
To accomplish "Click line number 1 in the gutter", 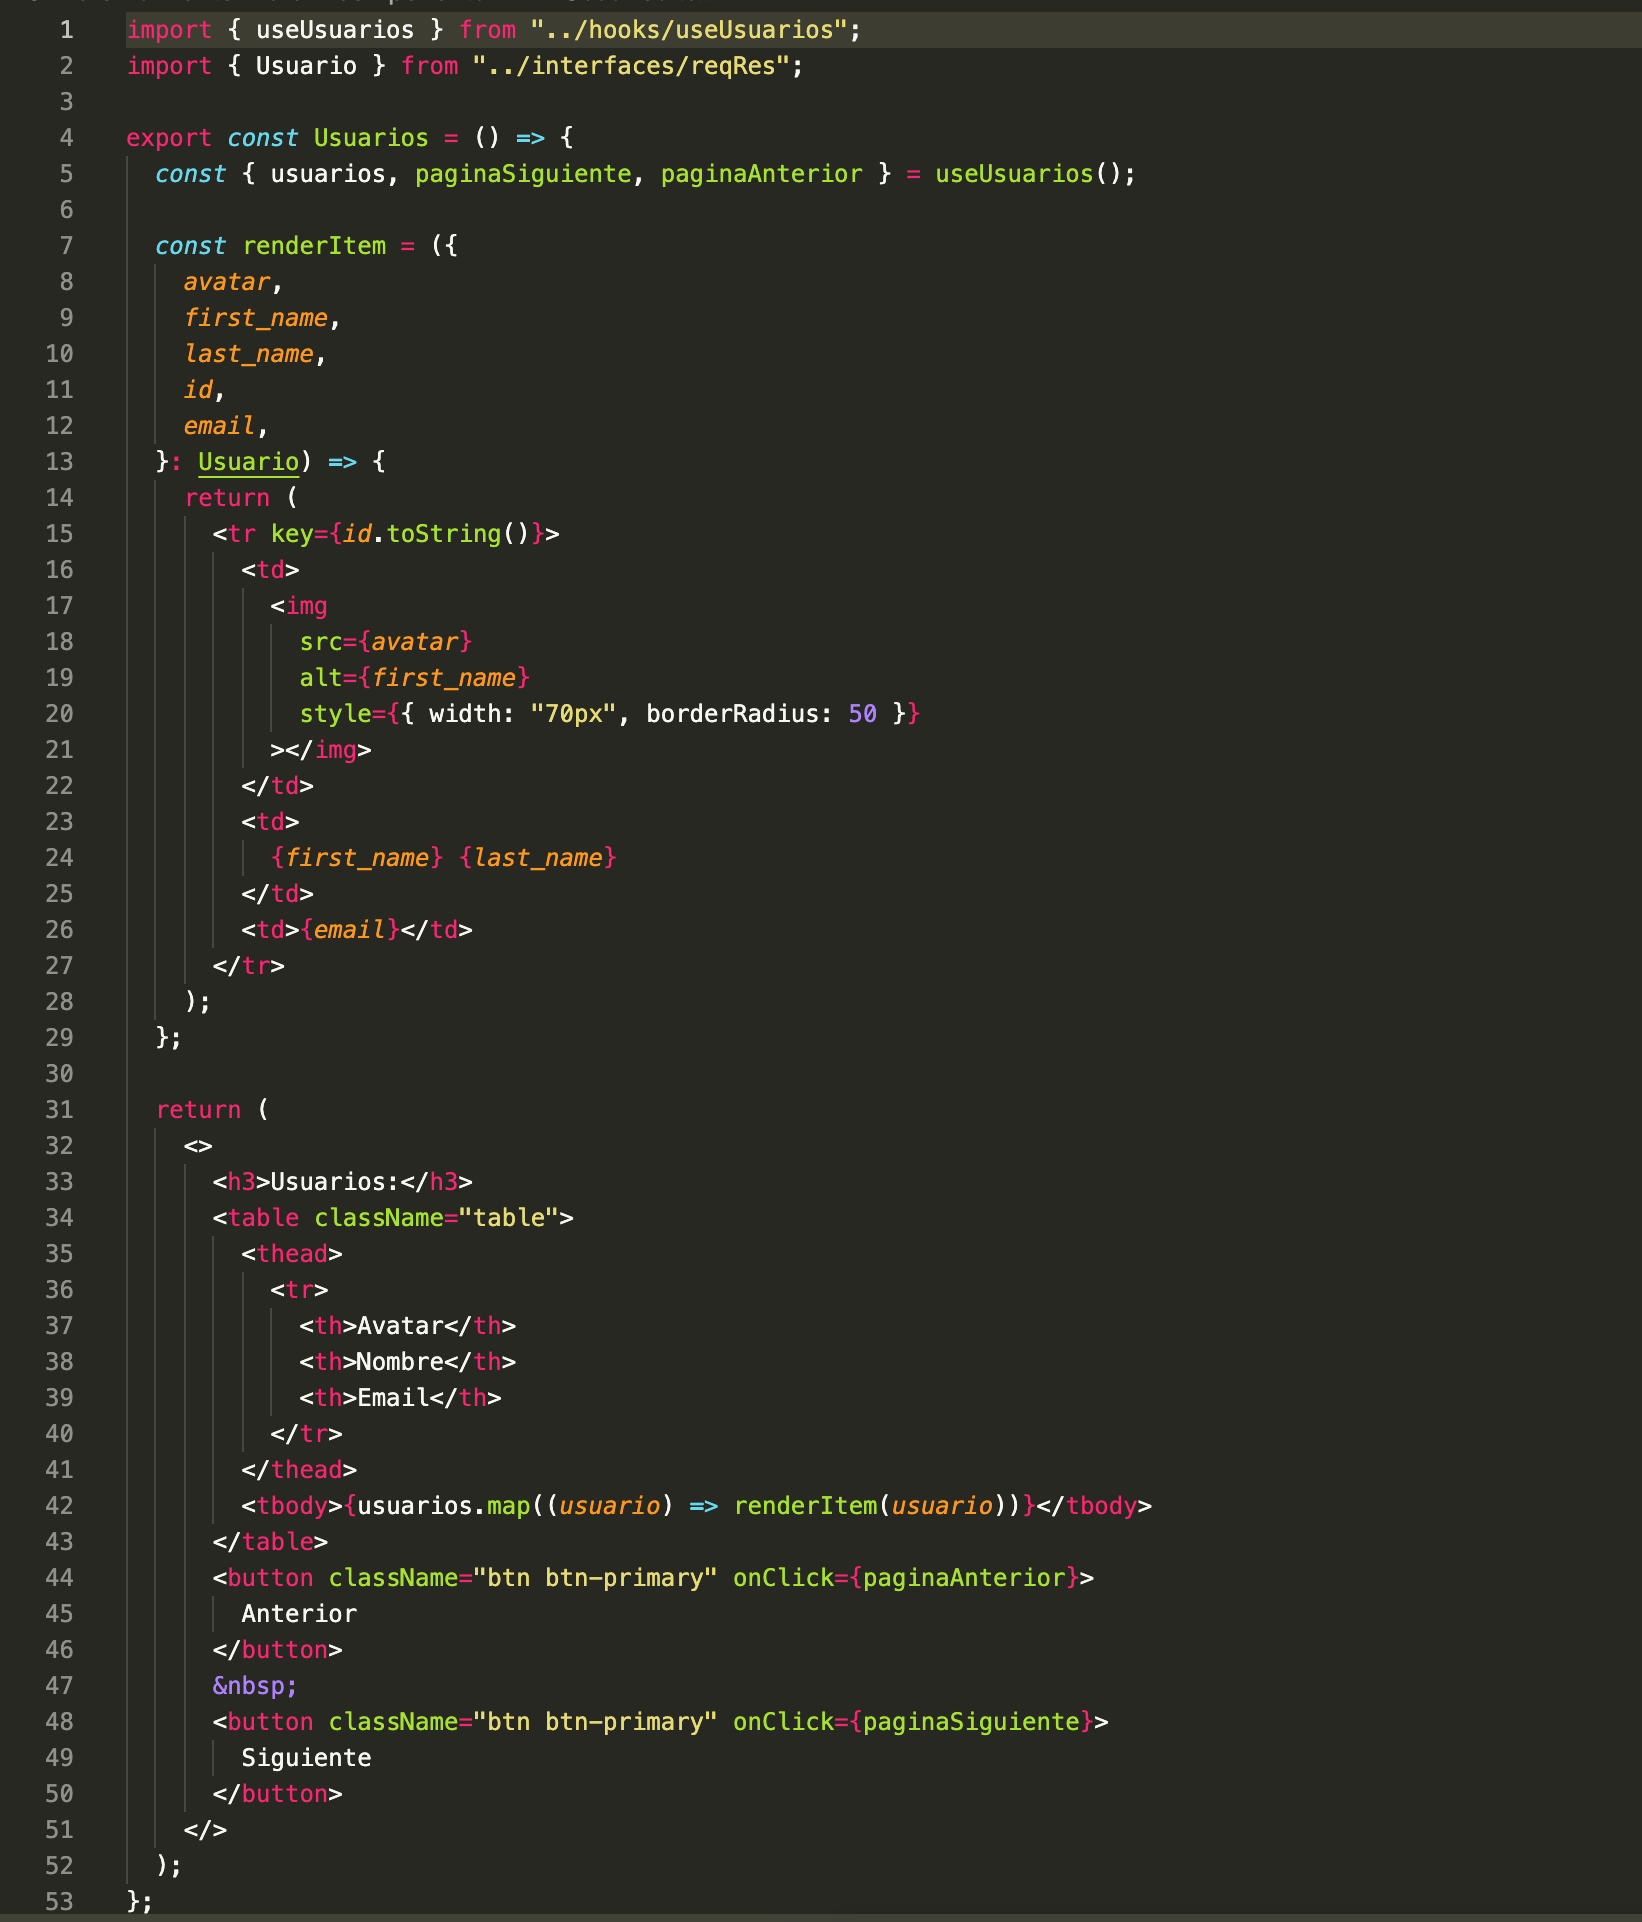I will tap(66, 30).
